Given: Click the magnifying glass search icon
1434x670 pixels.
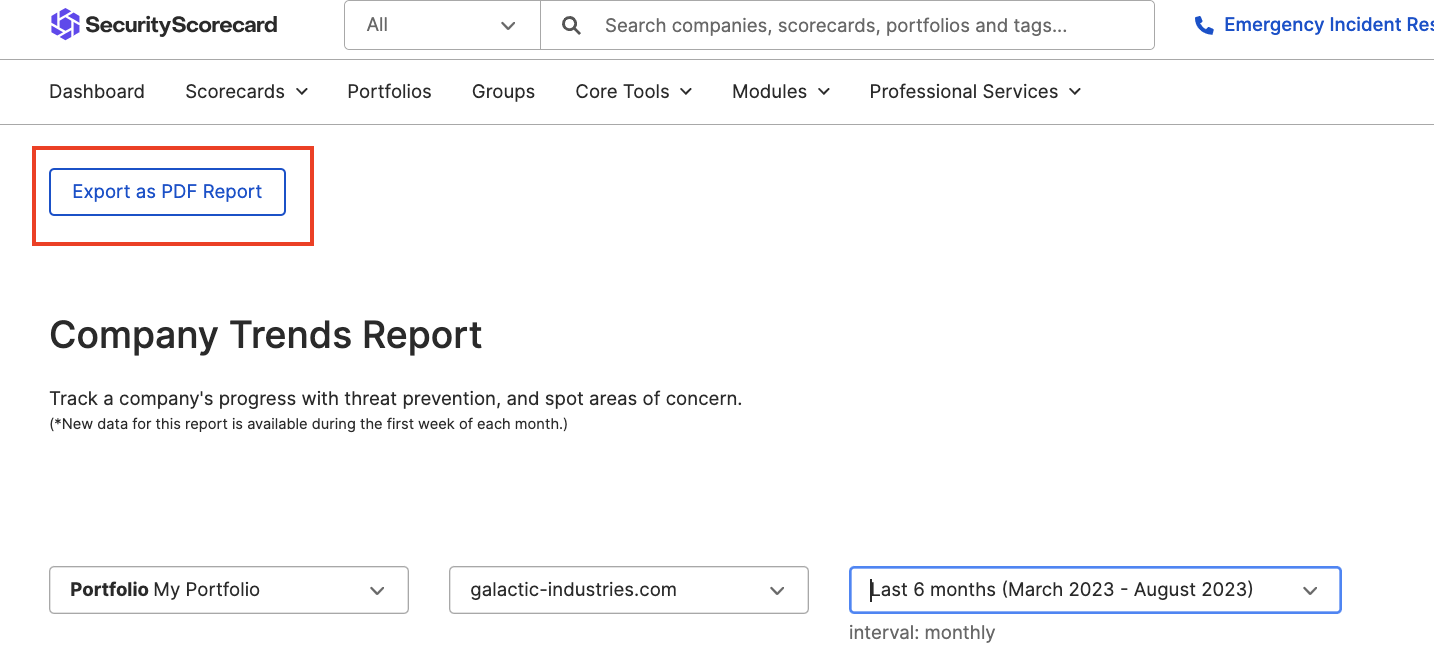Looking at the screenshot, I should click(x=571, y=25).
